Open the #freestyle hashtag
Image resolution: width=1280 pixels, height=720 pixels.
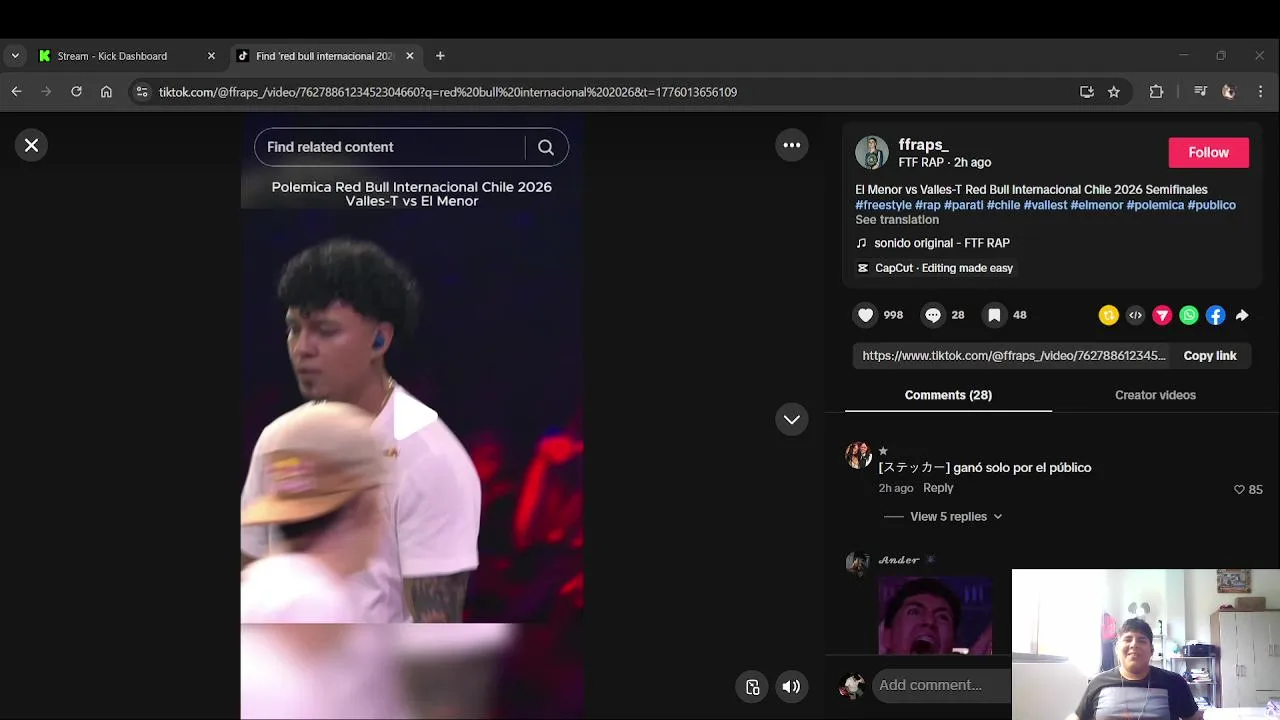tap(883, 205)
